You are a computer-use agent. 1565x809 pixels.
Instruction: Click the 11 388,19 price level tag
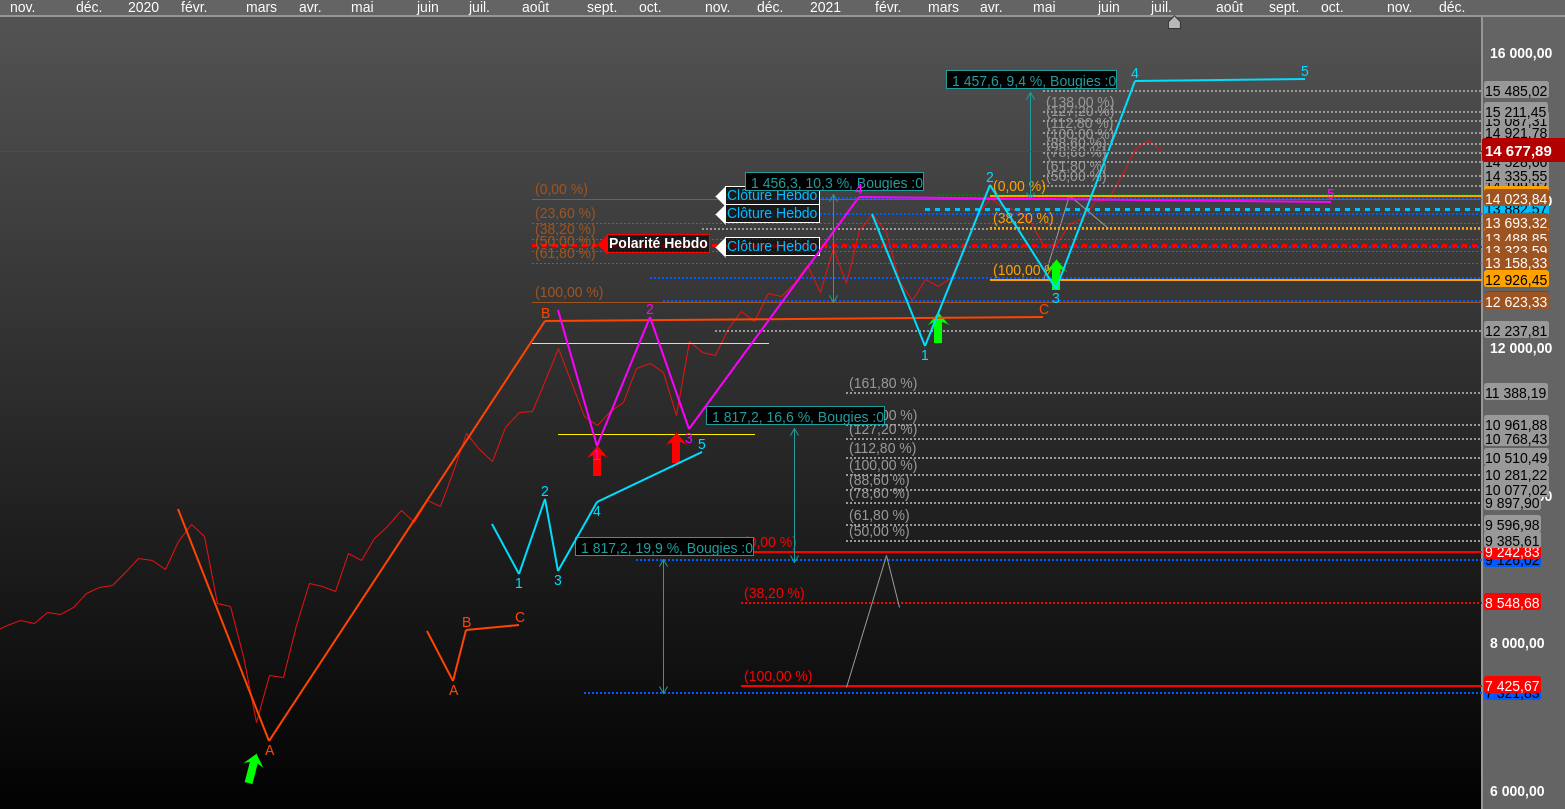click(1516, 393)
